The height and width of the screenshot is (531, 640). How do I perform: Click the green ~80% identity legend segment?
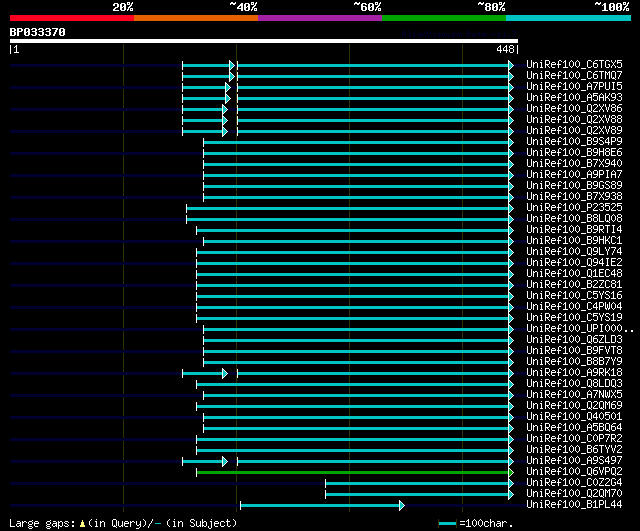point(444,18)
